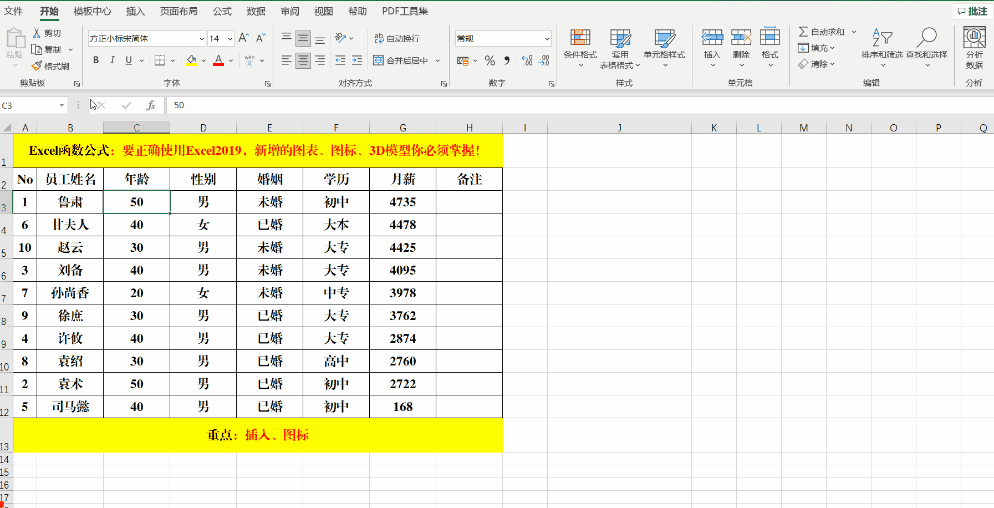
Task: Click the text orientation icon
Action: [341, 38]
